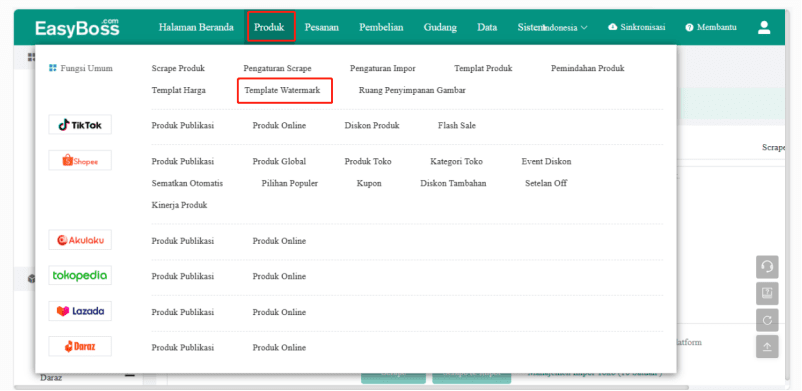Screen dimensions: 802x391
Task: Select the Daraz platform logo
Action: (80, 346)
